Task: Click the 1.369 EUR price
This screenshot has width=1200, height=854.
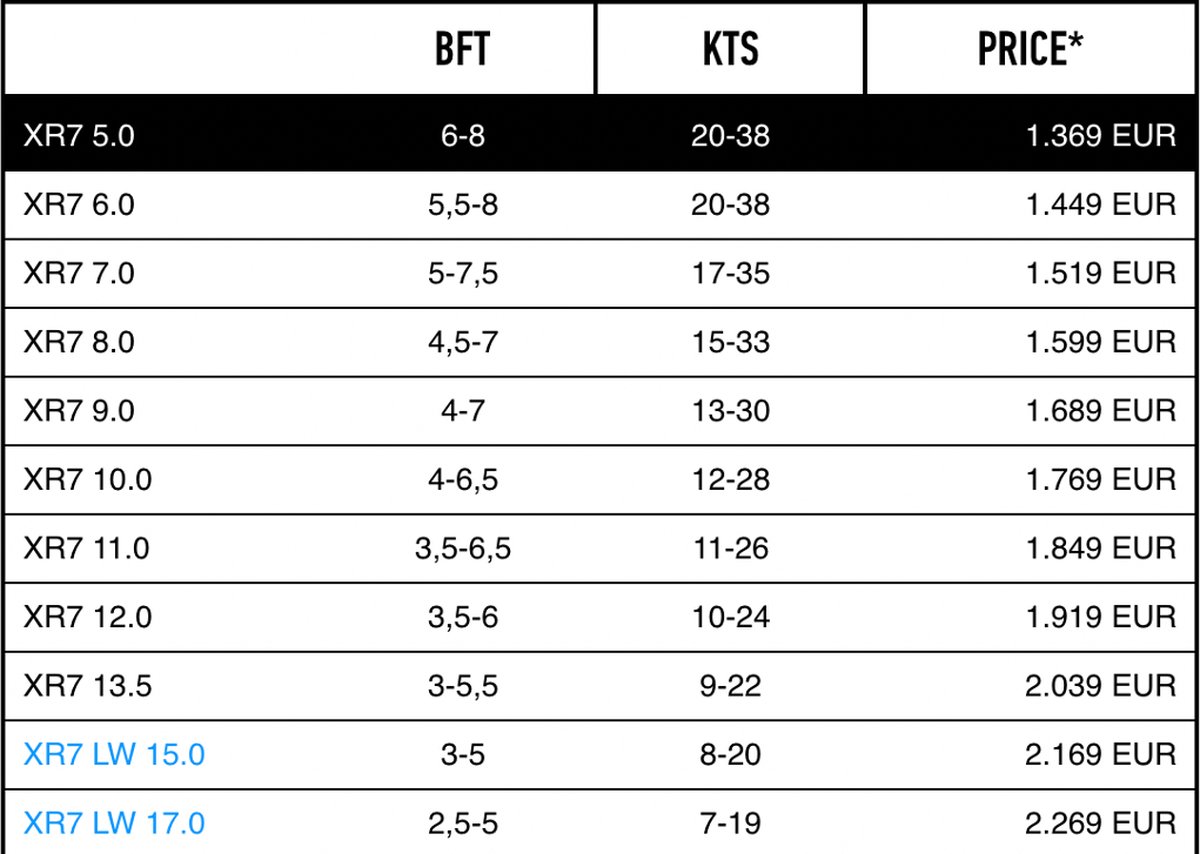Action: pyautogui.click(x=1100, y=135)
